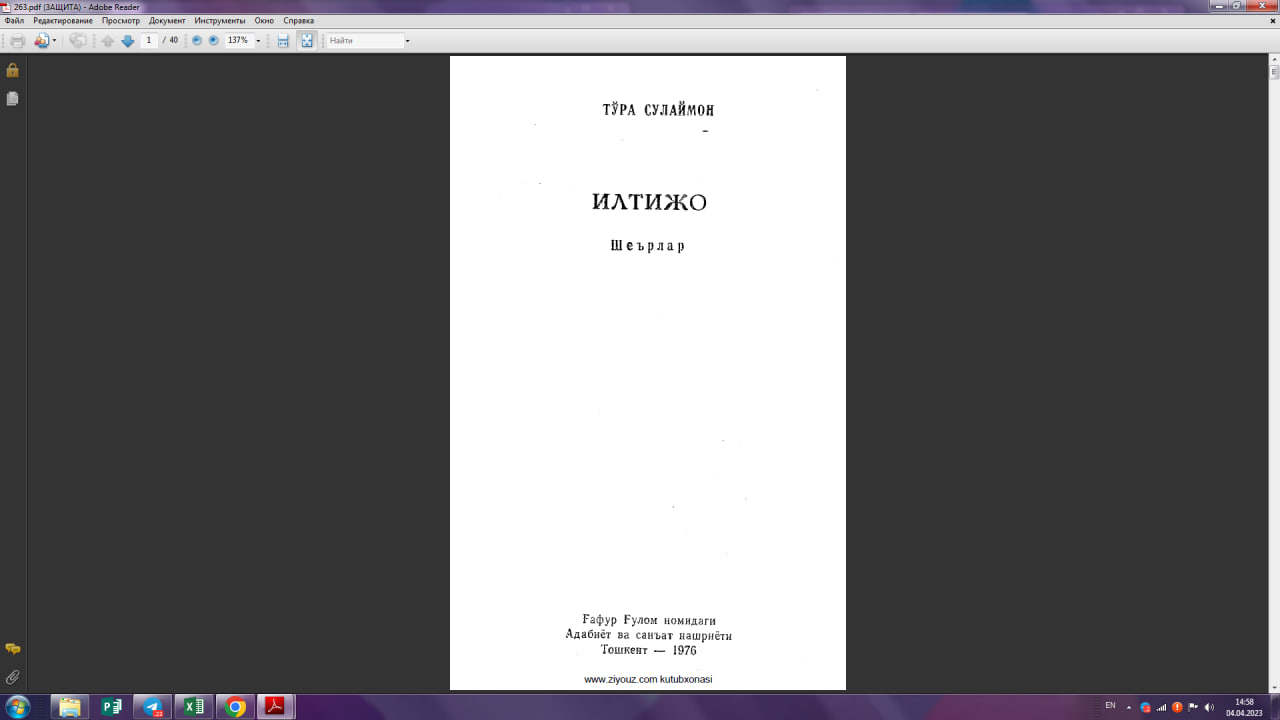Screen dimensions: 1280x720
Task: Click the page number input field
Action: [149, 41]
